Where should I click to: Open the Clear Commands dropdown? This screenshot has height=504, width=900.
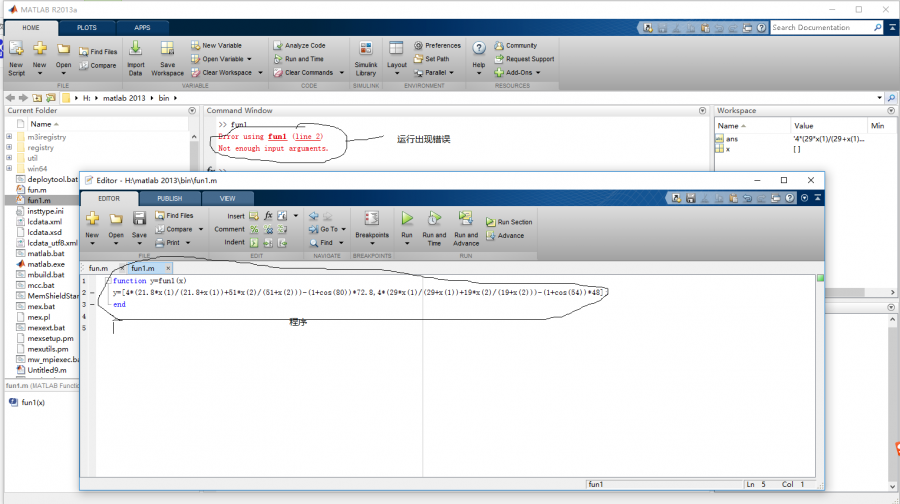coord(342,73)
